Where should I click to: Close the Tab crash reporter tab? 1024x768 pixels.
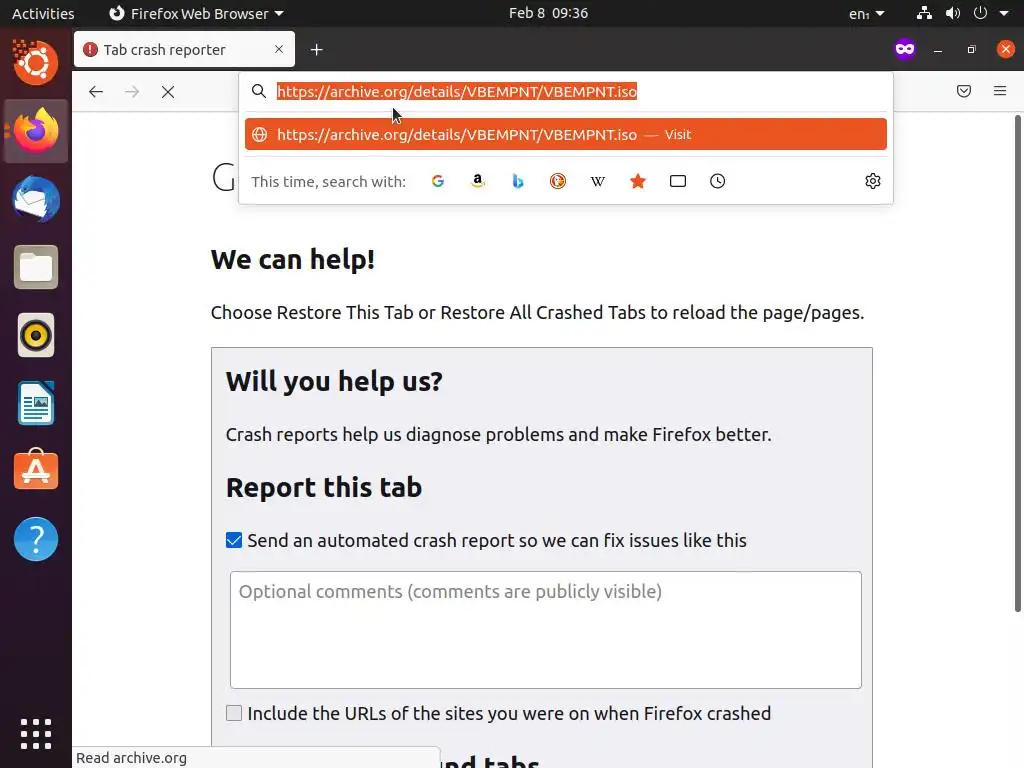tap(279, 49)
